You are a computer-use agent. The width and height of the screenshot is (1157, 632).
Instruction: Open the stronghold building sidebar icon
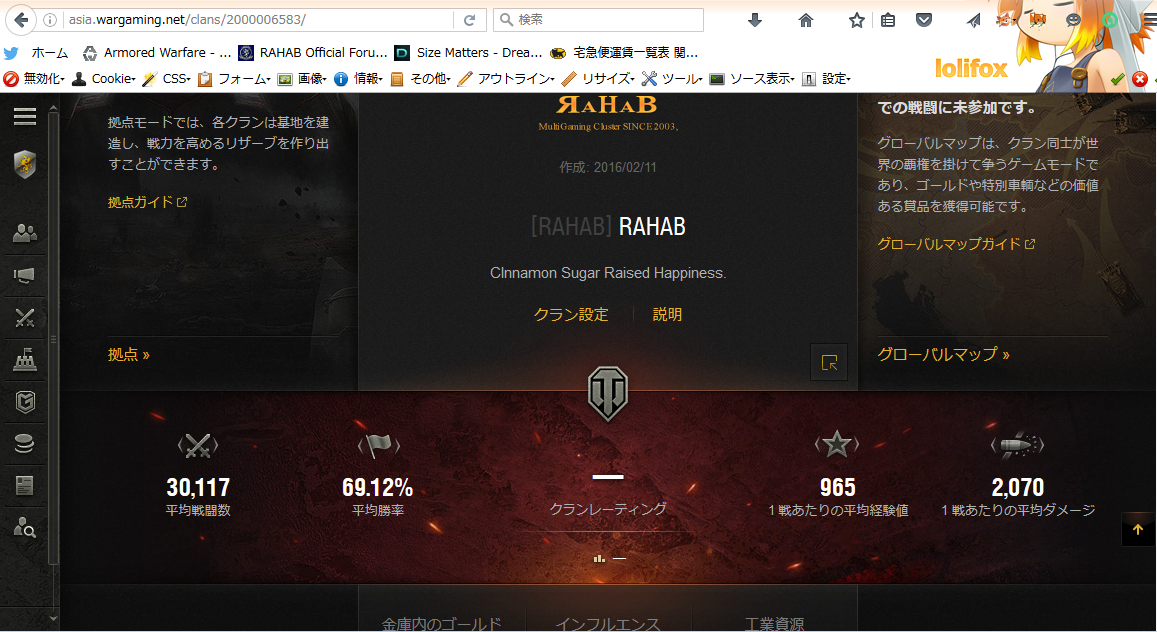[x=25, y=361]
